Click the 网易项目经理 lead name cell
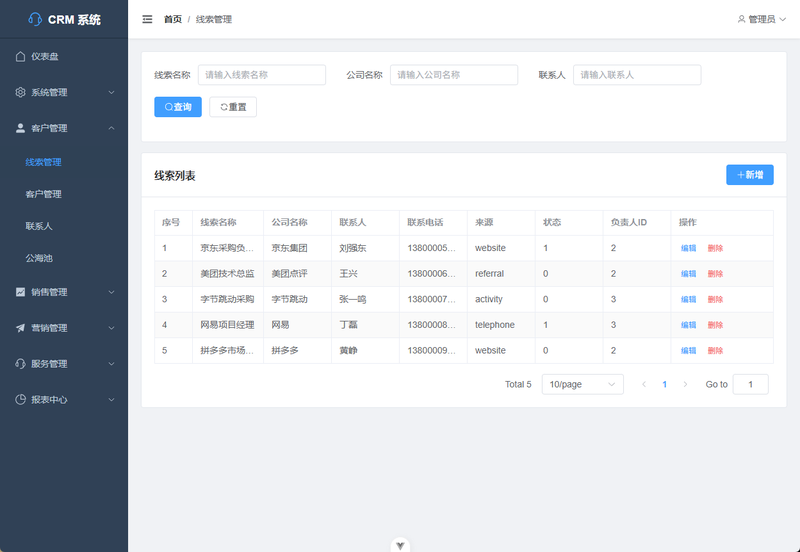This screenshot has width=800, height=552. coord(228,325)
